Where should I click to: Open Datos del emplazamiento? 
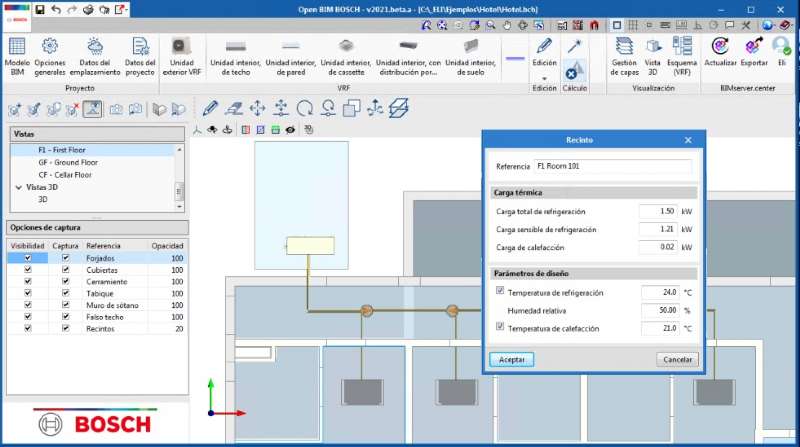tap(95, 57)
